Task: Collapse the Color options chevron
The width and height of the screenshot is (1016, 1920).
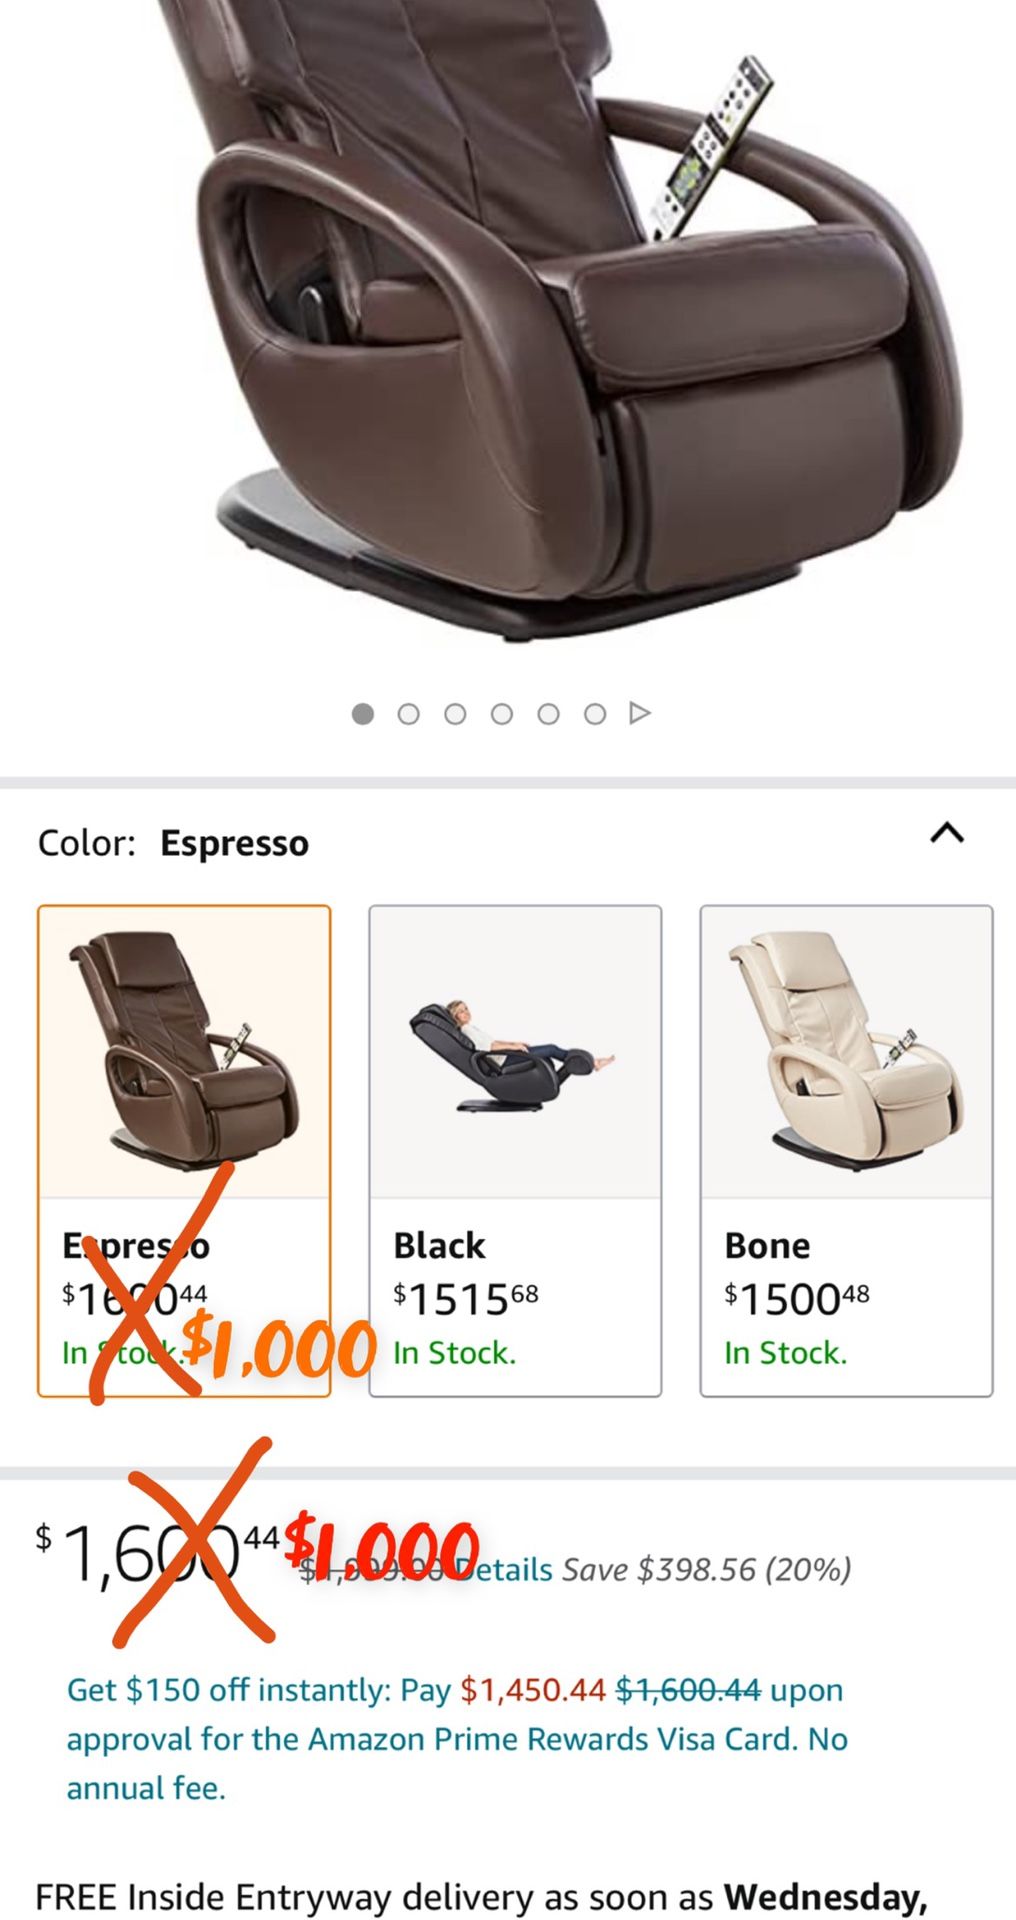Action: (947, 833)
